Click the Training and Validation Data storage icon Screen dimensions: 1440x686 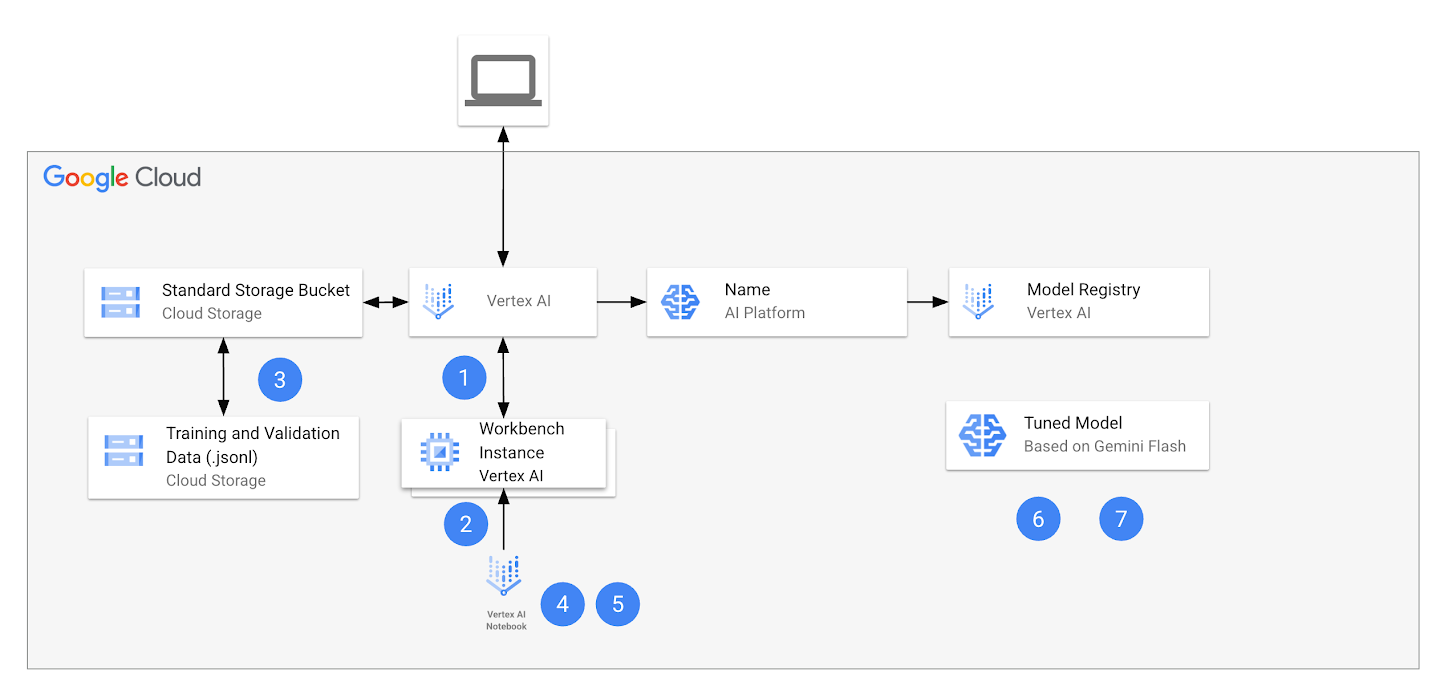click(124, 450)
